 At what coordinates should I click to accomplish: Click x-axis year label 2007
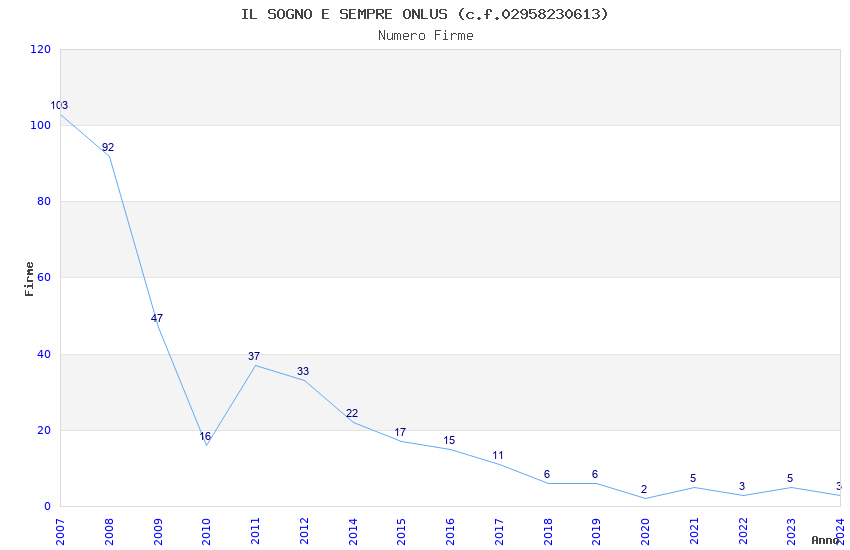60,532
